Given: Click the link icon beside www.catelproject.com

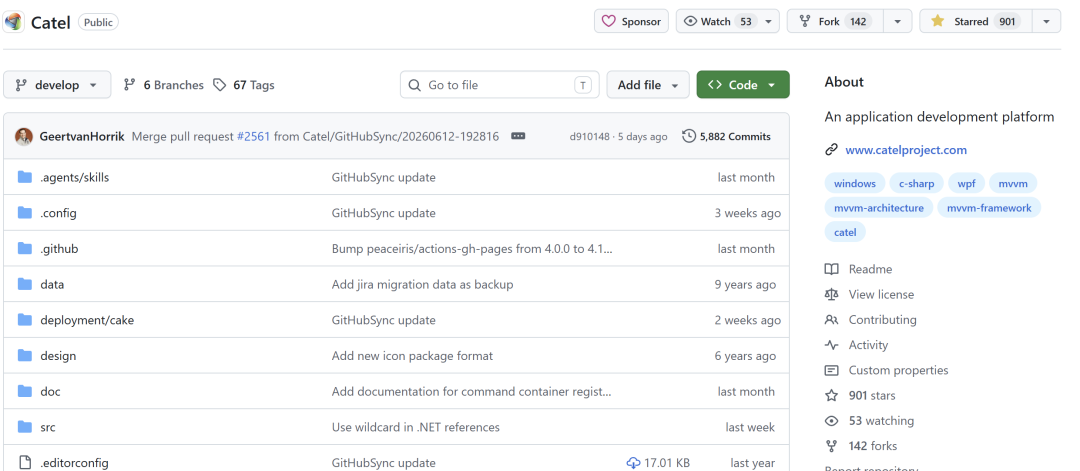Looking at the screenshot, I should click(x=831, y=149).
